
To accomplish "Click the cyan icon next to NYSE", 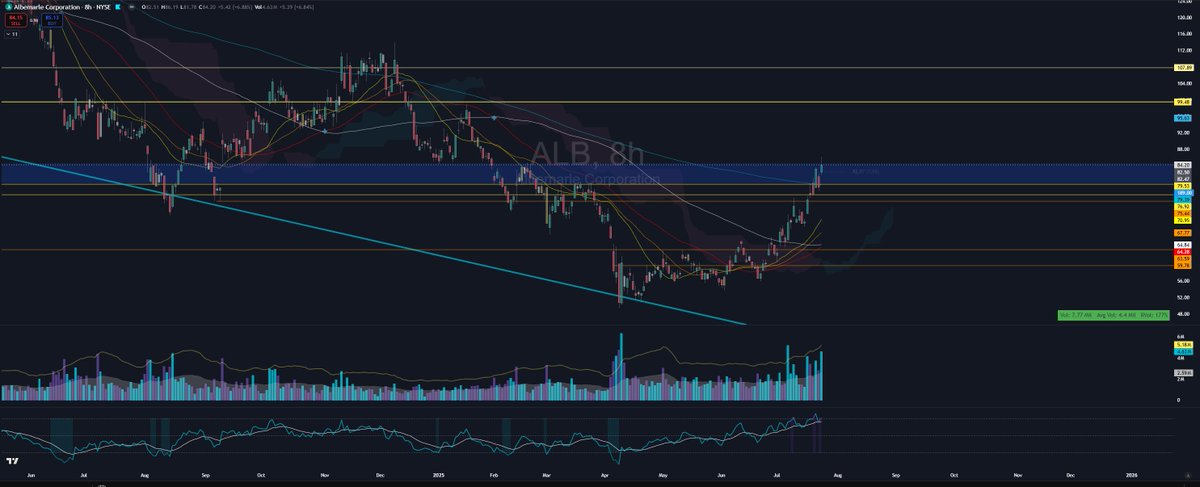I will pos(118,7).
